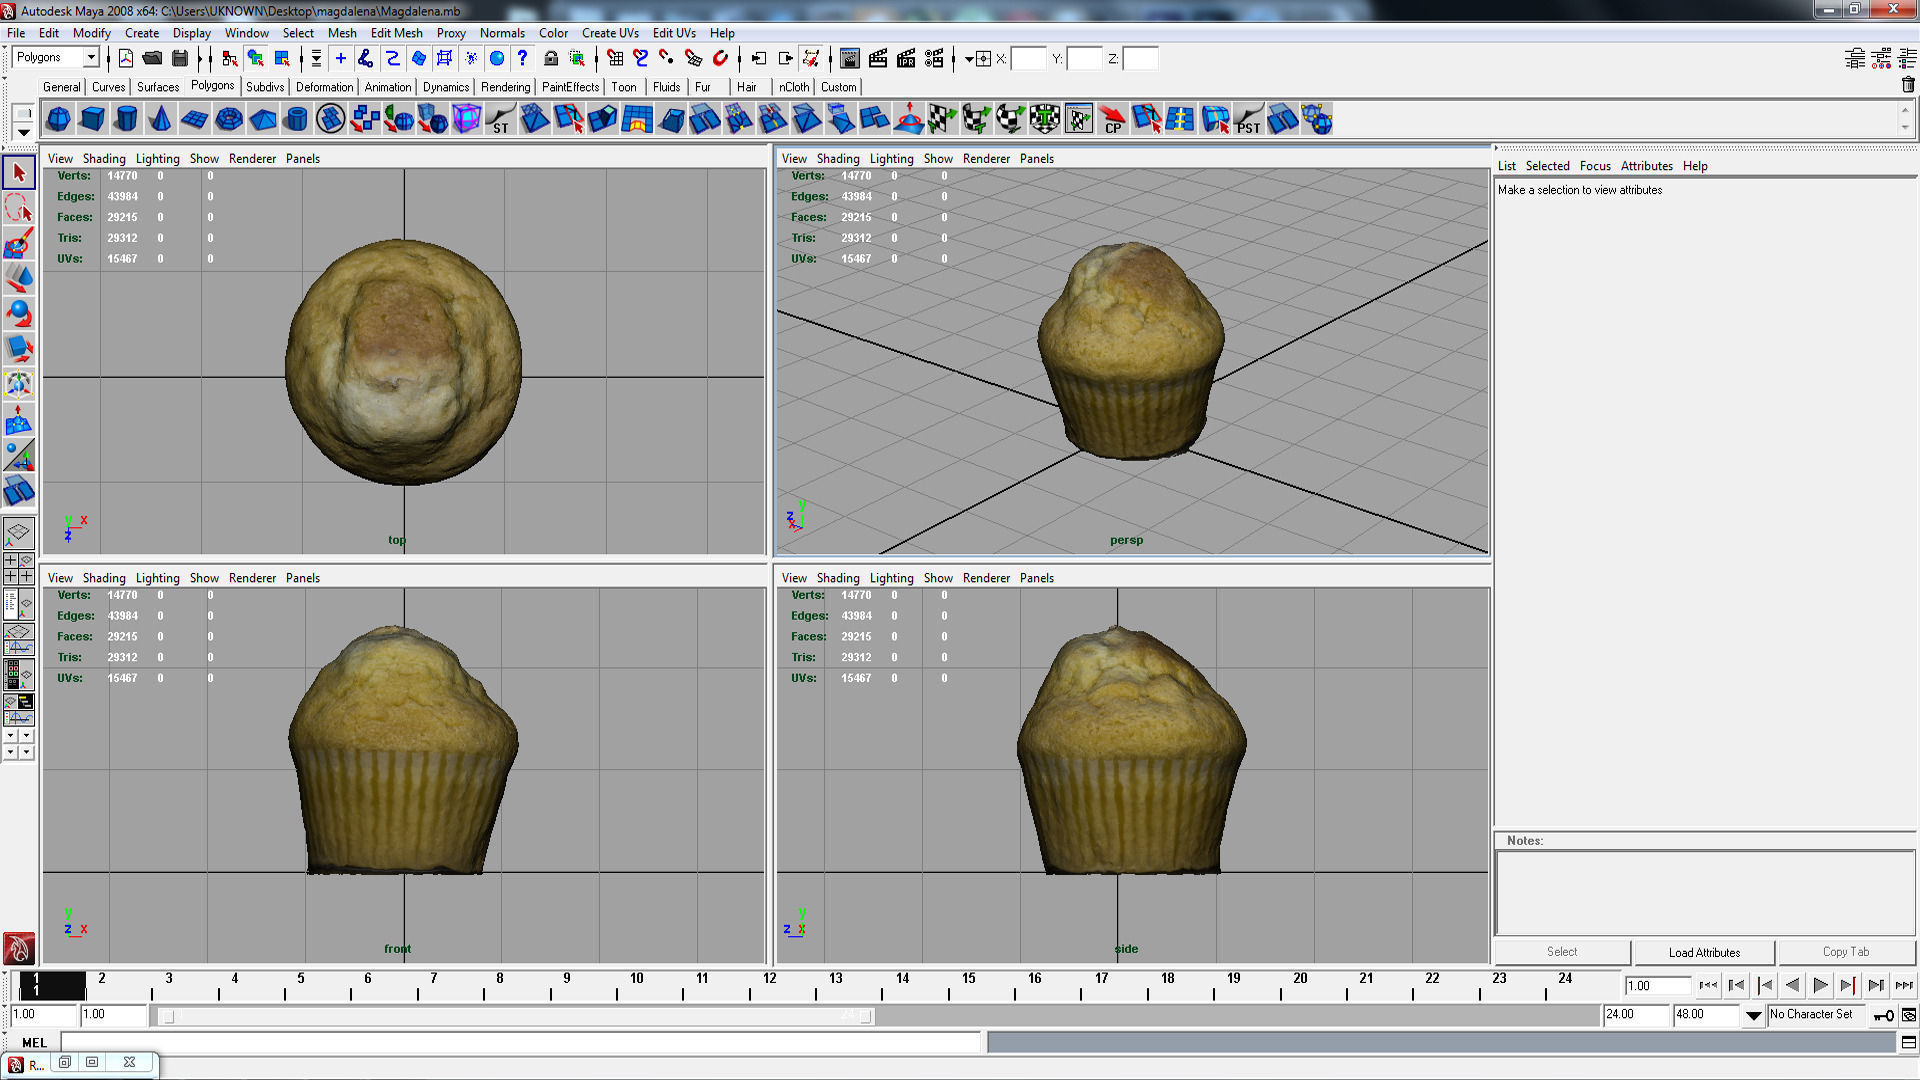Toggle the auto keyframe key button
This screenshot has height=1080, width=1920.
[x=1884, y=1015]
